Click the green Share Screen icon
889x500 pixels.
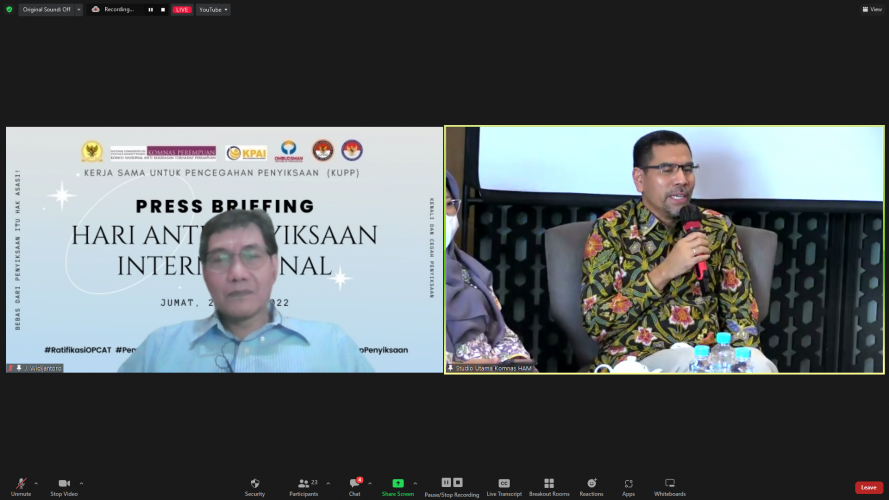point(398,484)
